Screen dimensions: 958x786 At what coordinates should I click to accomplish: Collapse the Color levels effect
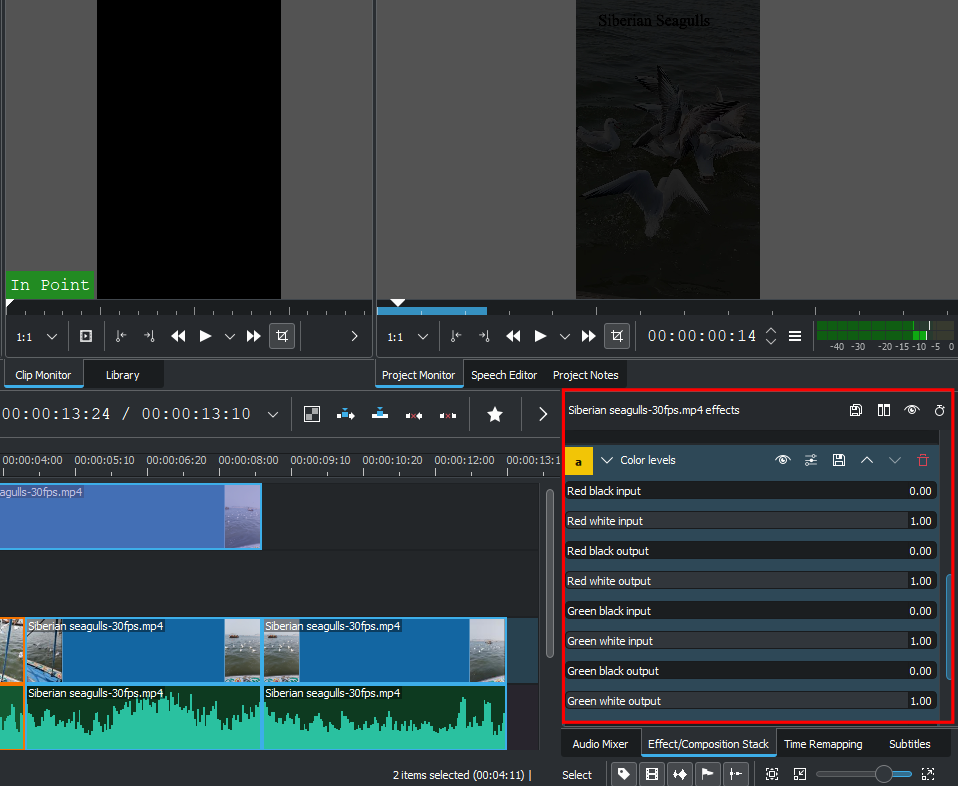(606, 460)
